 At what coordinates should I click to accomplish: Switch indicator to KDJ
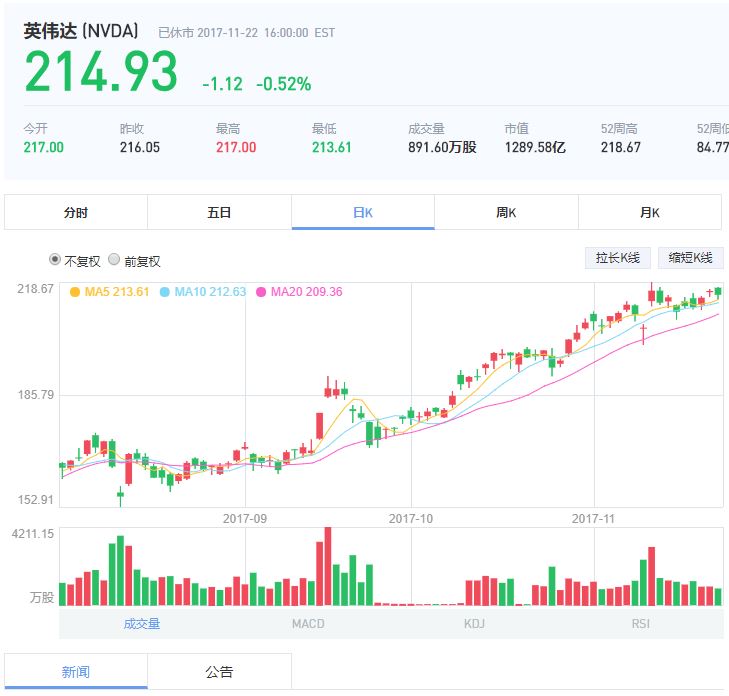(x=474, y=624)
